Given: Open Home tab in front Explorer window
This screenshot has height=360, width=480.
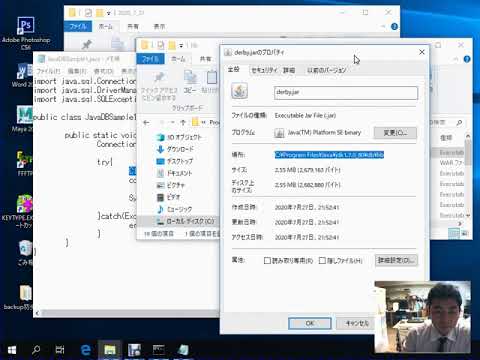Looking at the screenshot, I should tap(178, 59).
